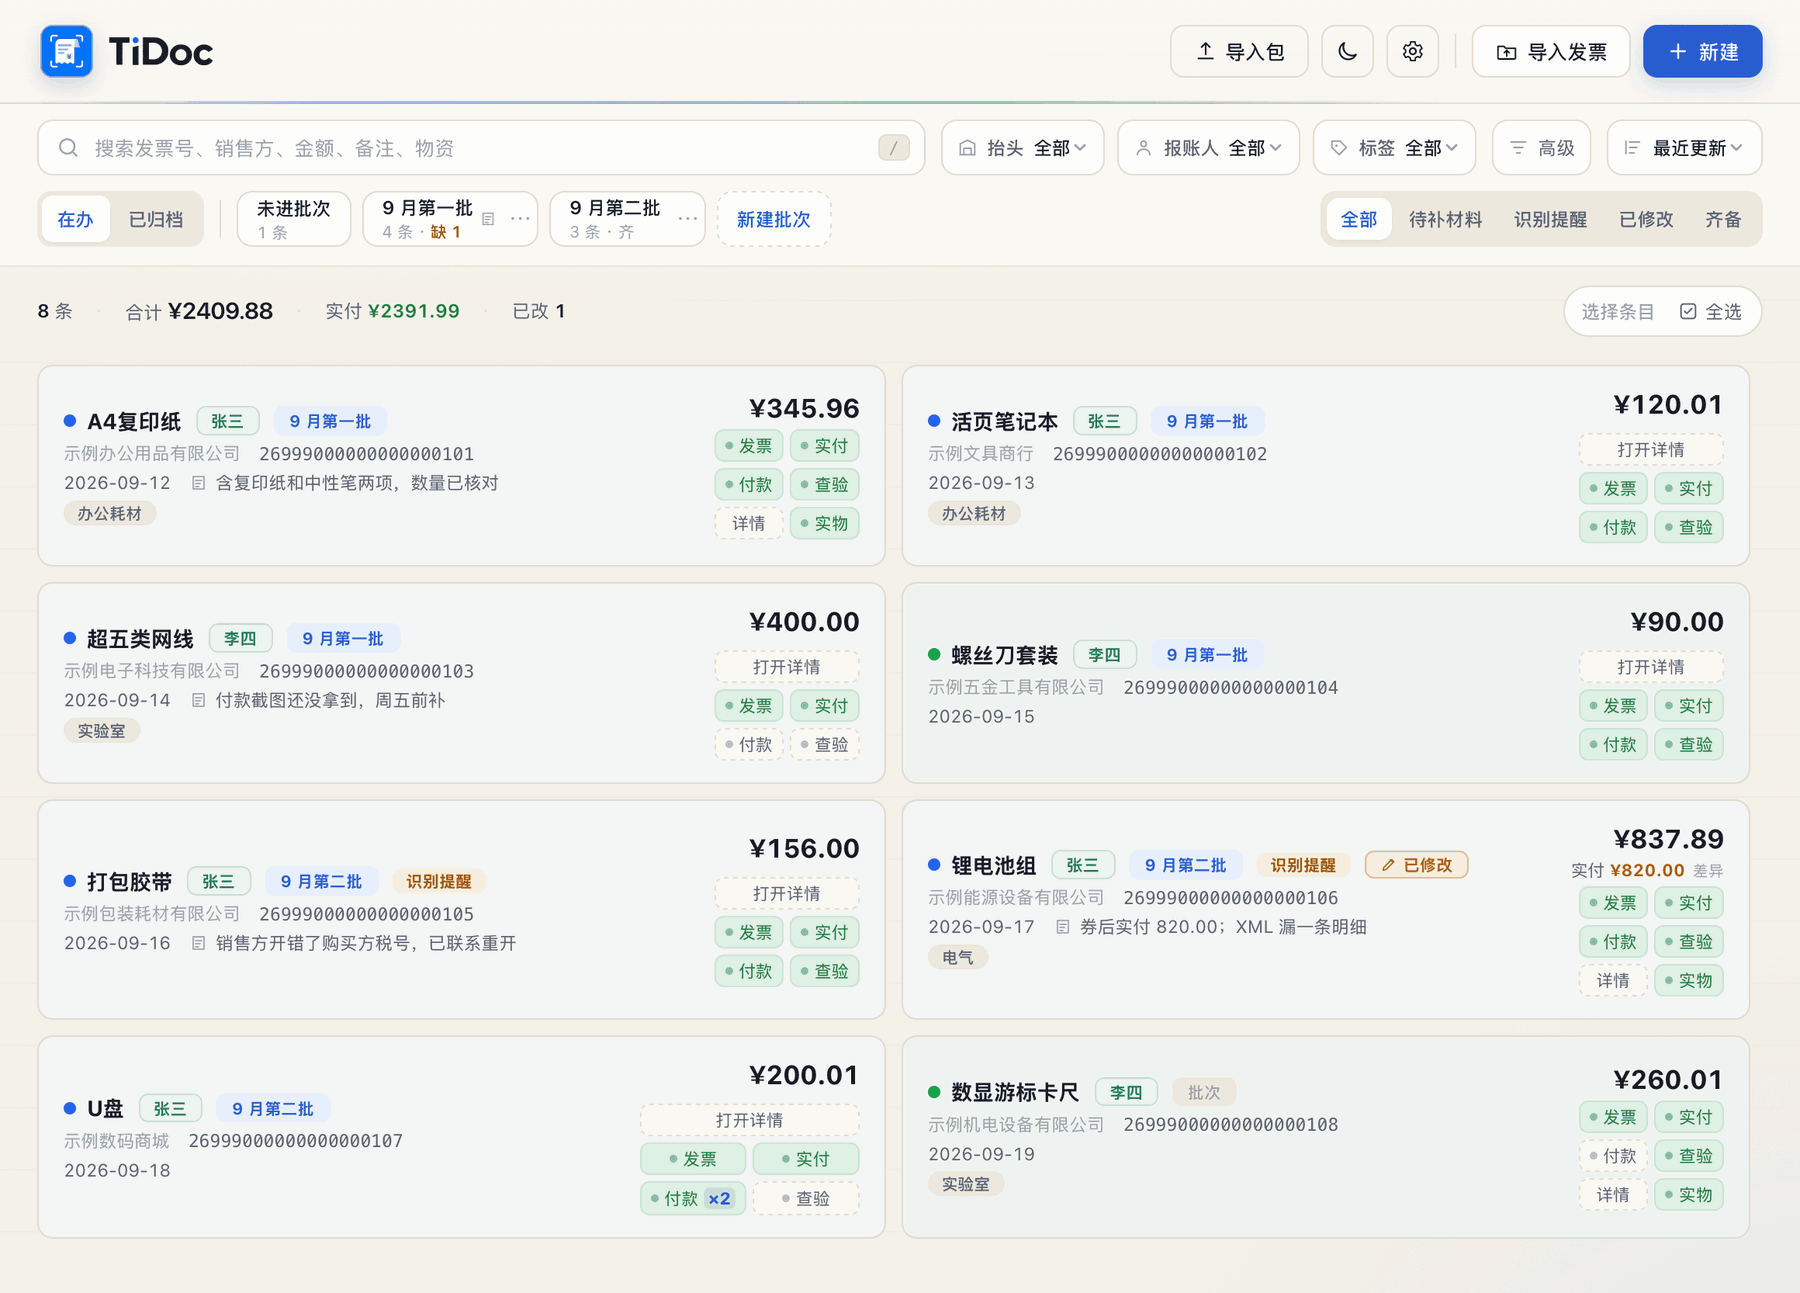Click the 新建 button
The height and width of the screenshot is (1293, 1800).
tap(1702, 51)
